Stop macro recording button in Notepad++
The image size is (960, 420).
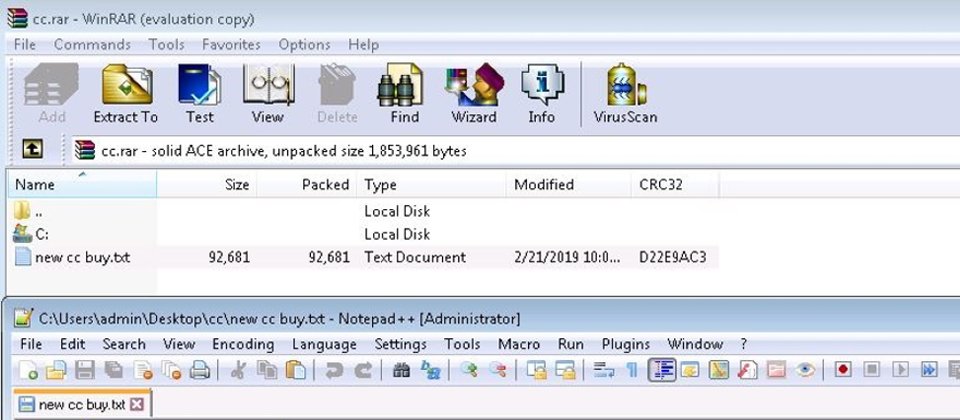click(872, 370)
